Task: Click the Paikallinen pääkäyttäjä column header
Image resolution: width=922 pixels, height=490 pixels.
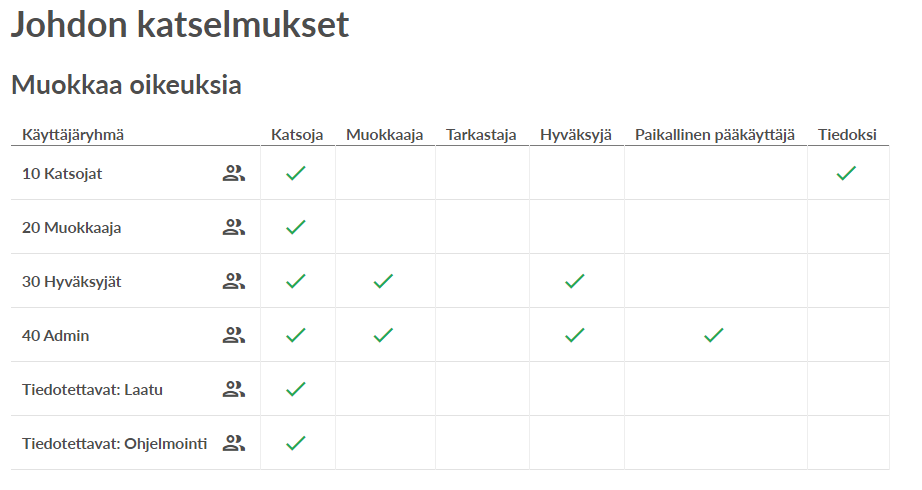Action: pos(714,135)
